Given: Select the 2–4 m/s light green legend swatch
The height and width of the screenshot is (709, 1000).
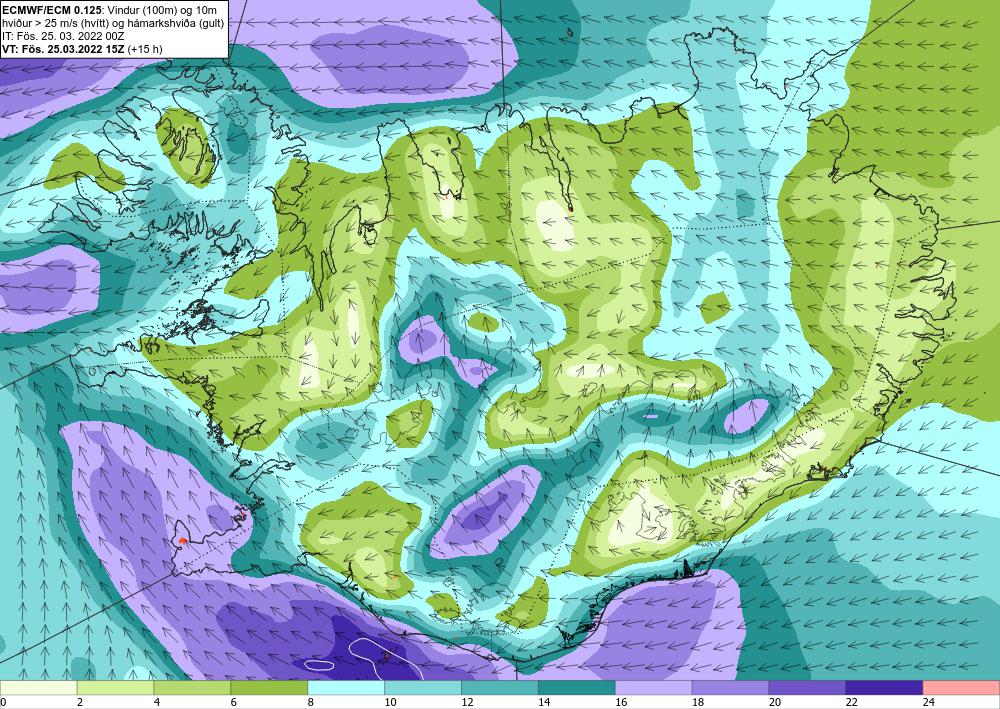Looking at the screenshot, I should [115, 688].
